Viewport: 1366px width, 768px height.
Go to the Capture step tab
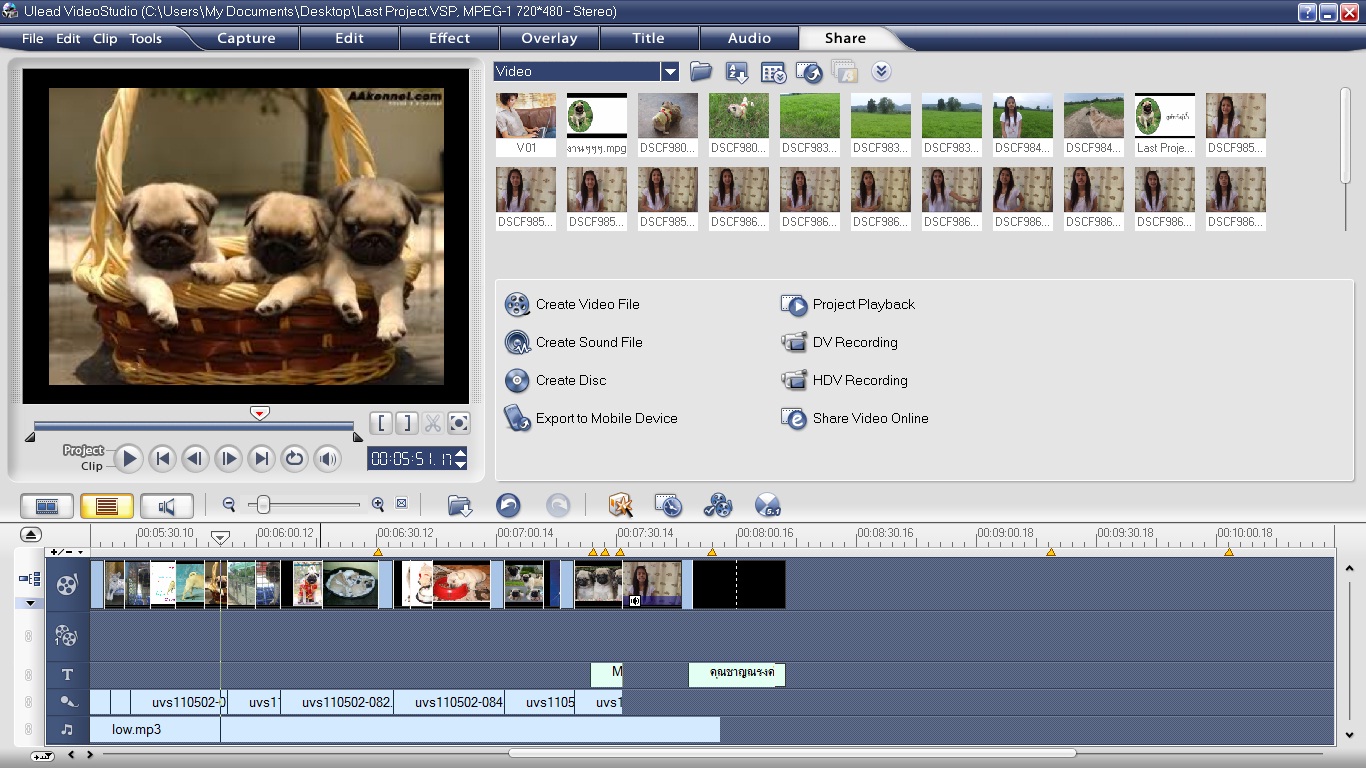pyautogui.click(x=246, y=38)
